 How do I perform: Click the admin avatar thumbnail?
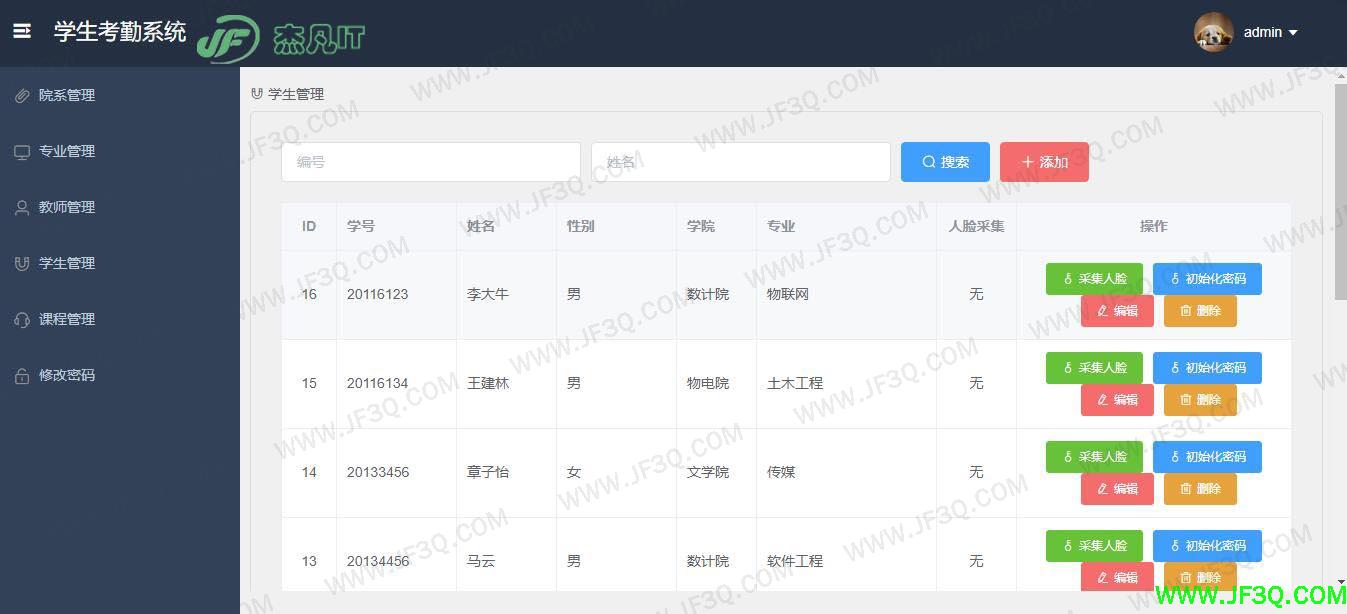[x=1212, y=31]
